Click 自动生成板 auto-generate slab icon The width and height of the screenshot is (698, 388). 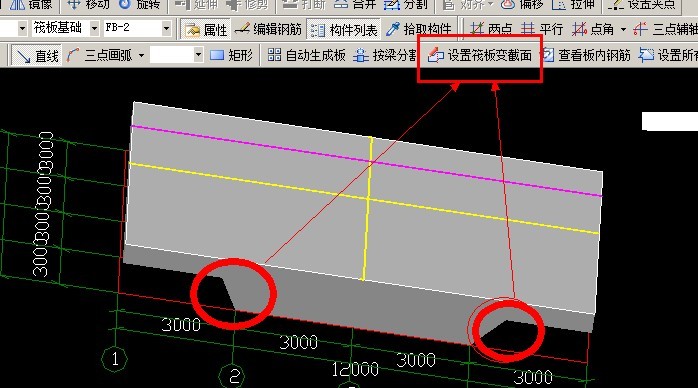pos(307,55)
